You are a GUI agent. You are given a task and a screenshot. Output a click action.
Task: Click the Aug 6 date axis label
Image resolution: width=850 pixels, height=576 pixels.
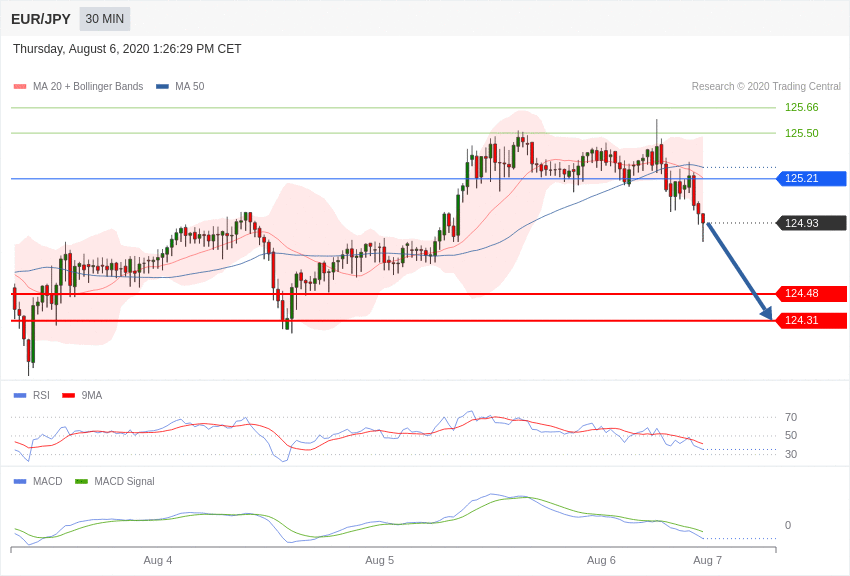pyautogui.click(x=601, y=560)
